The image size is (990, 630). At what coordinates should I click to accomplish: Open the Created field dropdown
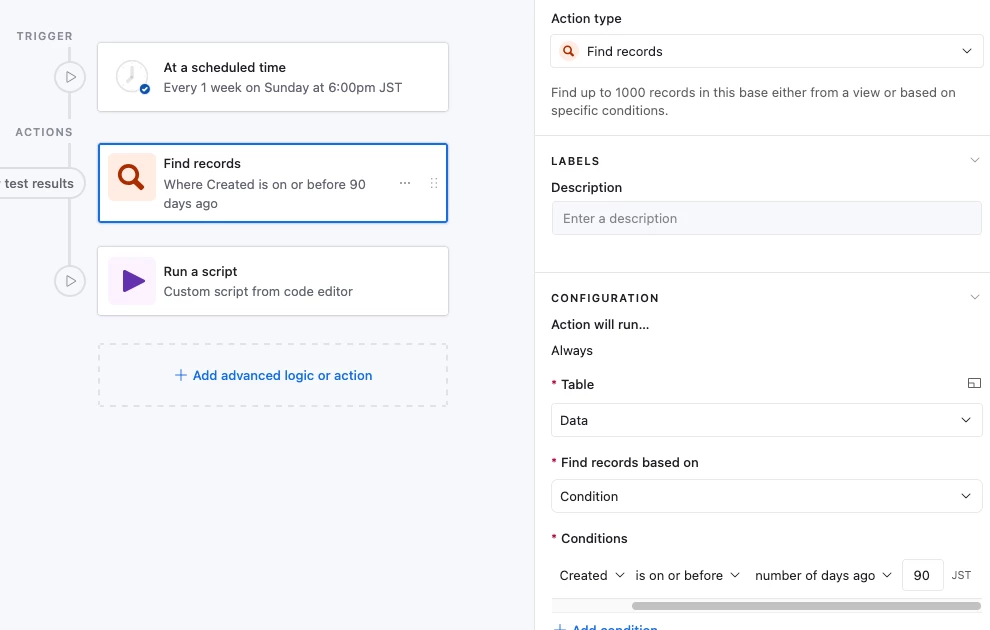point(592,575)
